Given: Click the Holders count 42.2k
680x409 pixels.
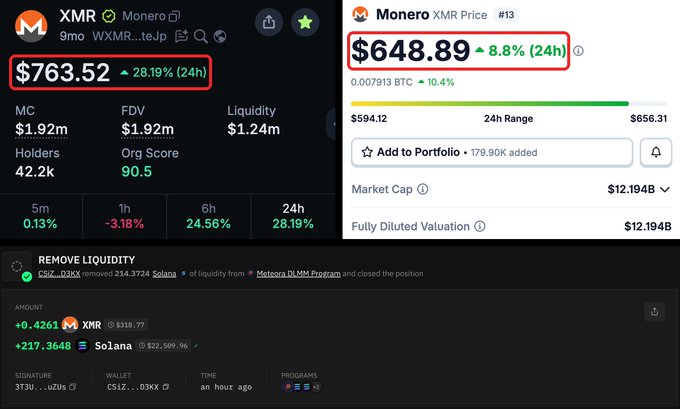Looking at the screenshot, I should tap(35, 172).
